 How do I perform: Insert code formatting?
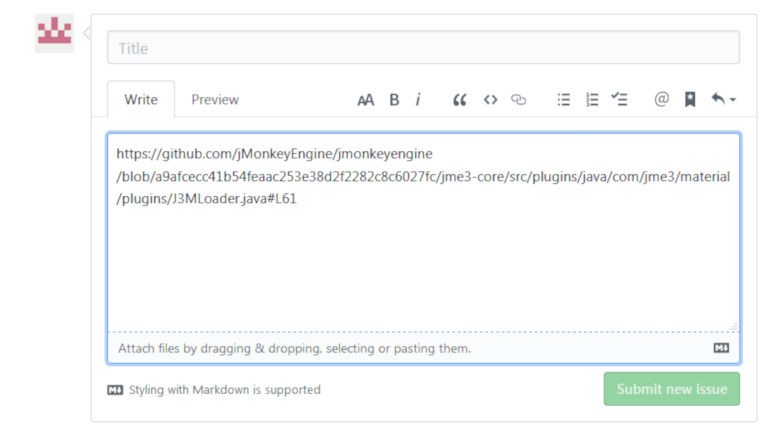click(x=490, y=100)
